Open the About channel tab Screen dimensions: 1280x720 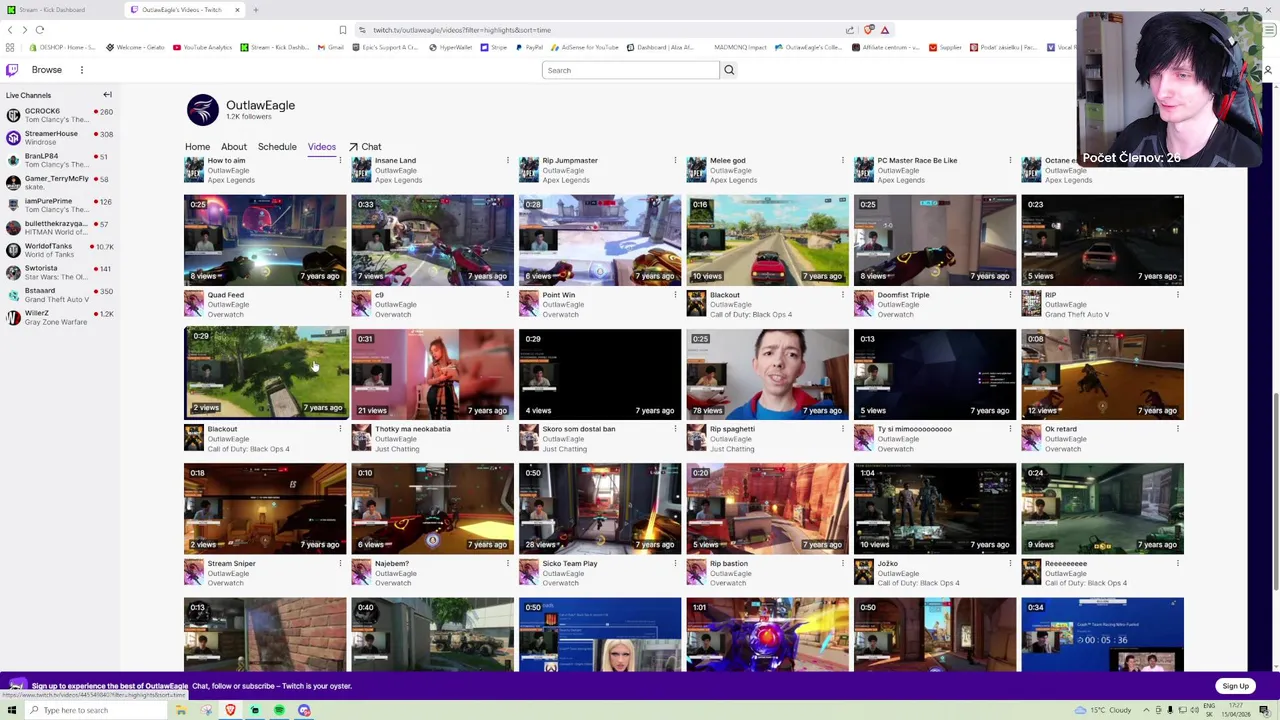point(234,147)
